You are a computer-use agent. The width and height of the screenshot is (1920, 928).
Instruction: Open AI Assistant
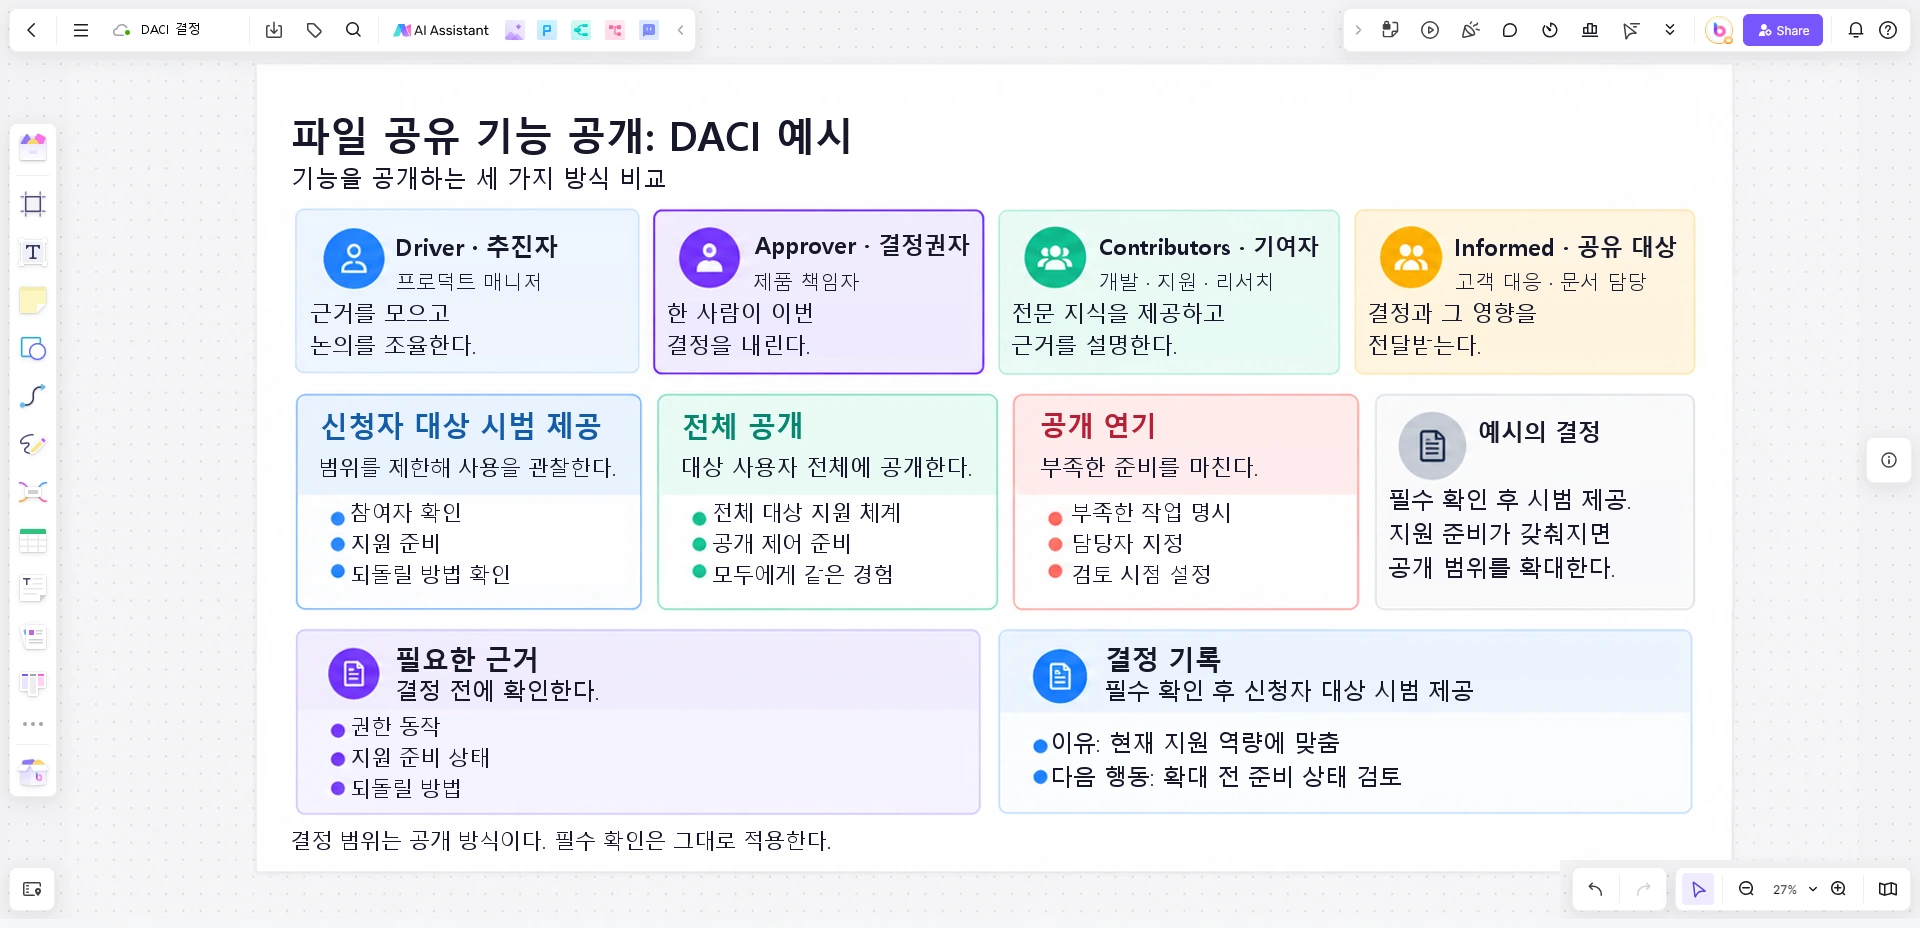(441, 30)
